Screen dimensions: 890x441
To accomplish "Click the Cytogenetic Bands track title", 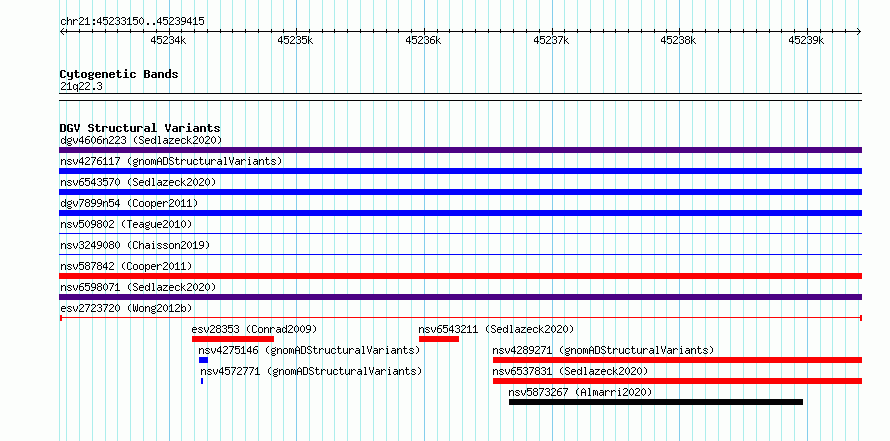I will [x=119, y=74].
